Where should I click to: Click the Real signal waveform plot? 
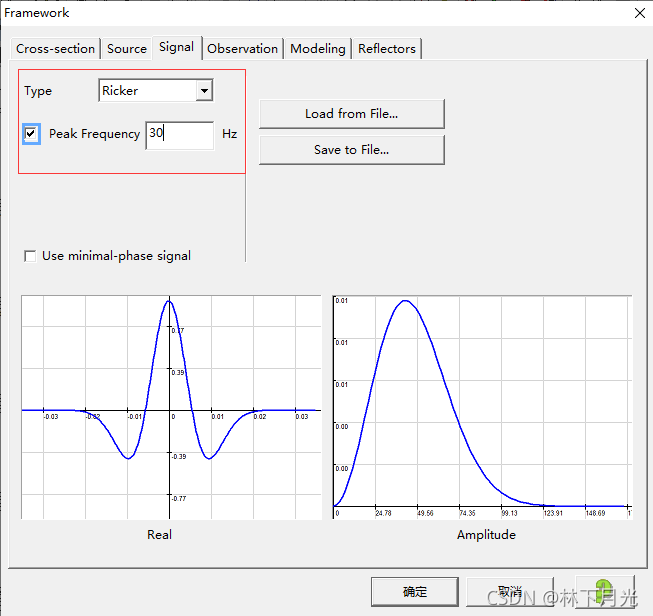click(171, 407)
